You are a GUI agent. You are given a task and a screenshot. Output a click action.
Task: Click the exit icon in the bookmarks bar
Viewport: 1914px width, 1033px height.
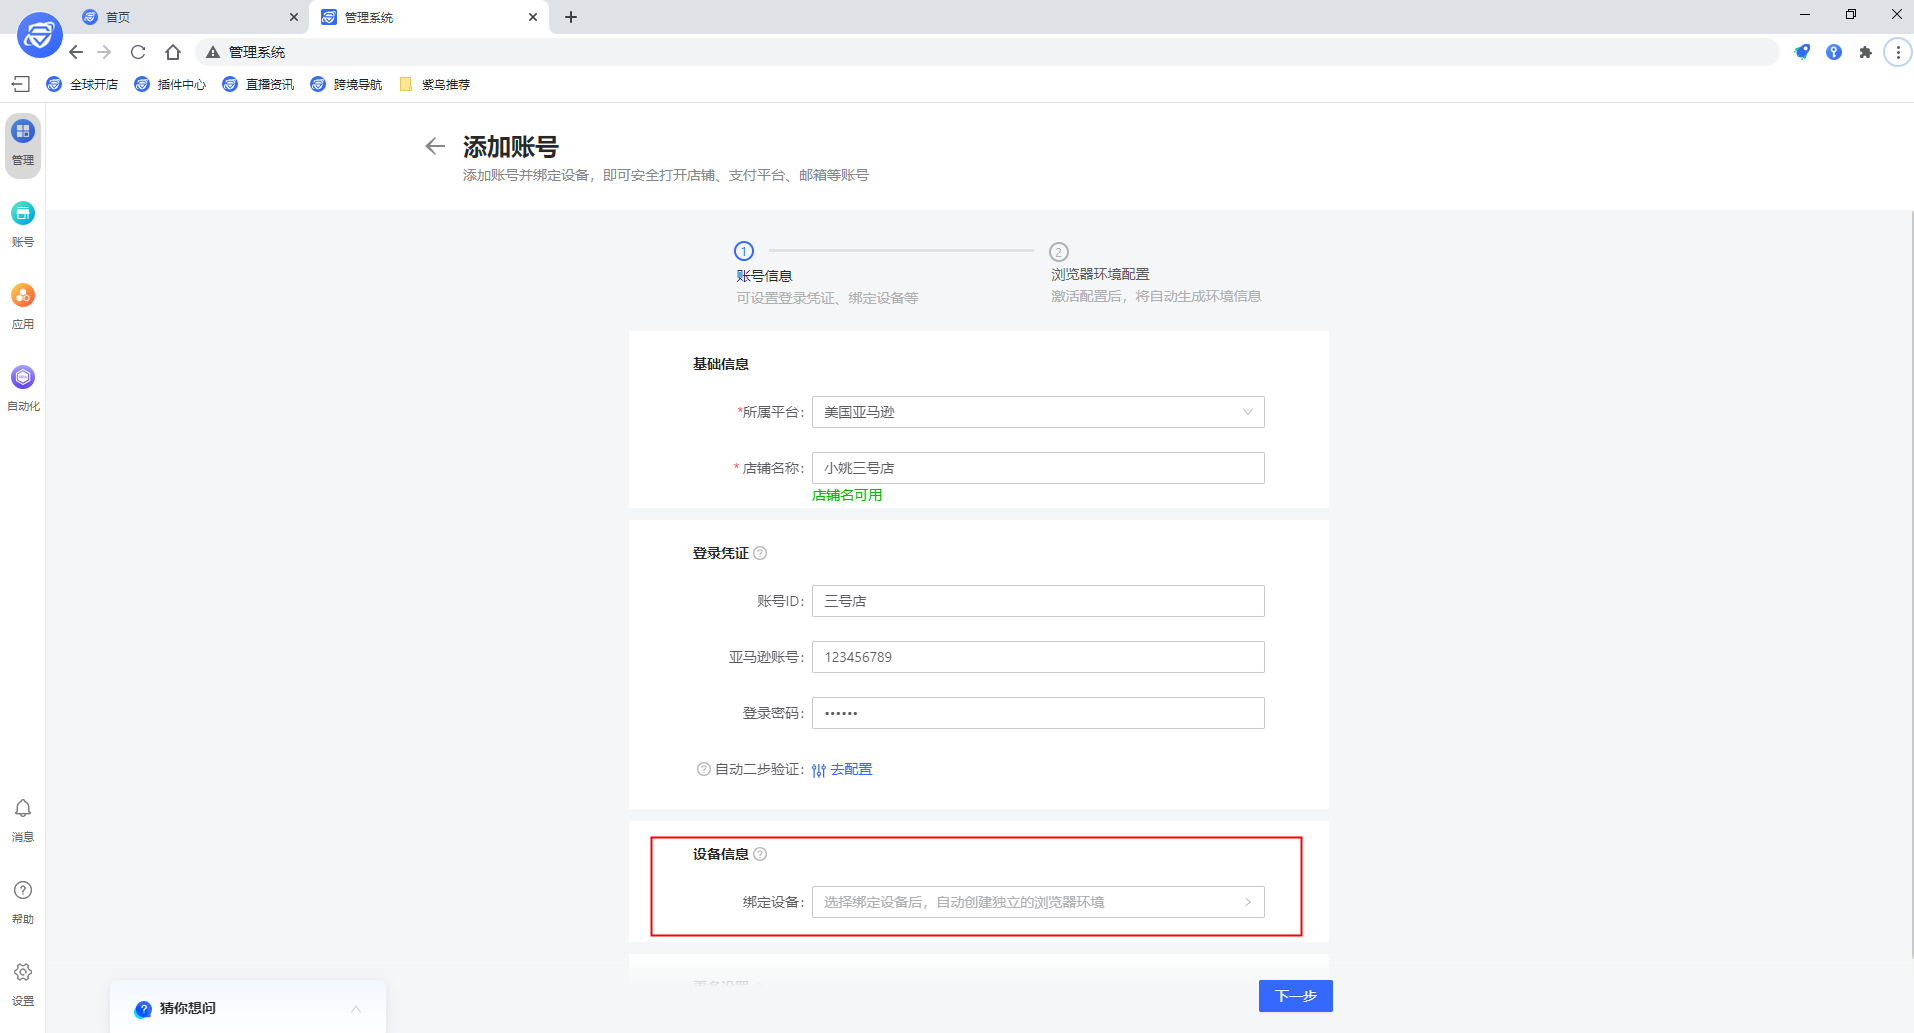(x=21, y=84)
